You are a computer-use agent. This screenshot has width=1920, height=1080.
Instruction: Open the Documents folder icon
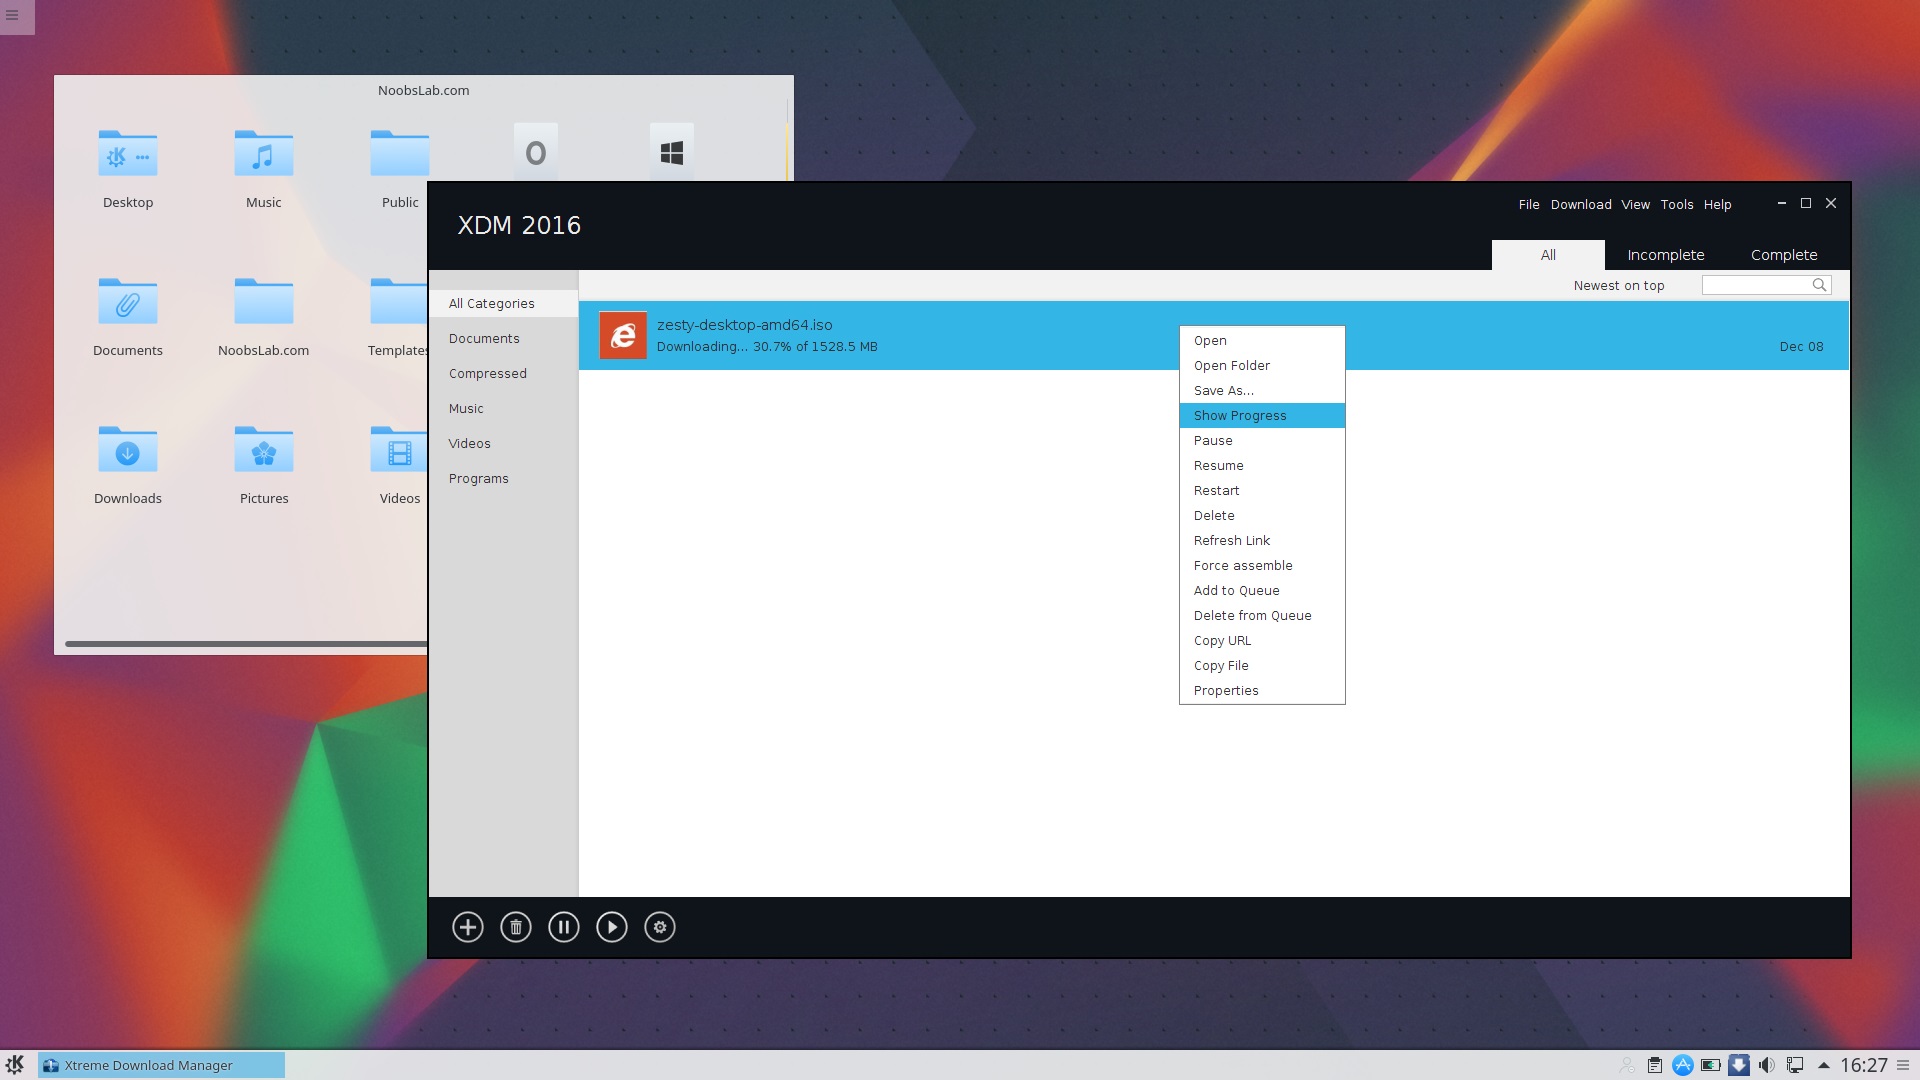tap(128, 302)
